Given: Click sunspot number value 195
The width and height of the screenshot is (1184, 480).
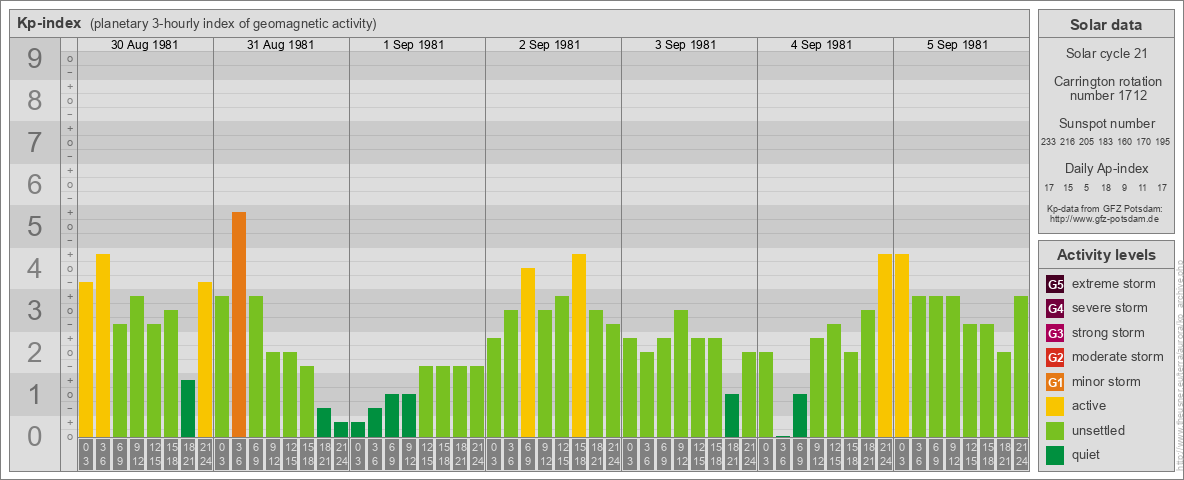Looking at the screenshot, I should click(1163, 141).
